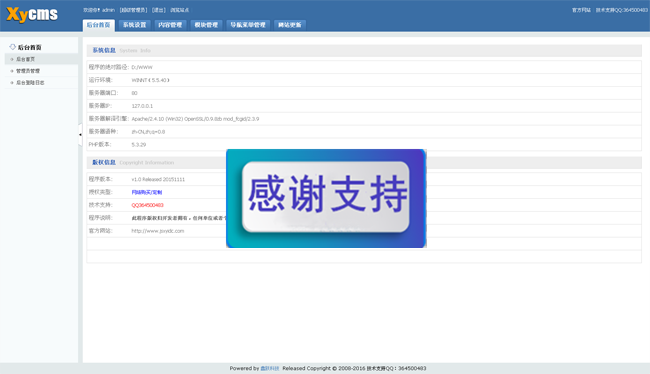The image size is (650, 374).
Task: Open the 系统设置 tab
Action: (134, 25)
